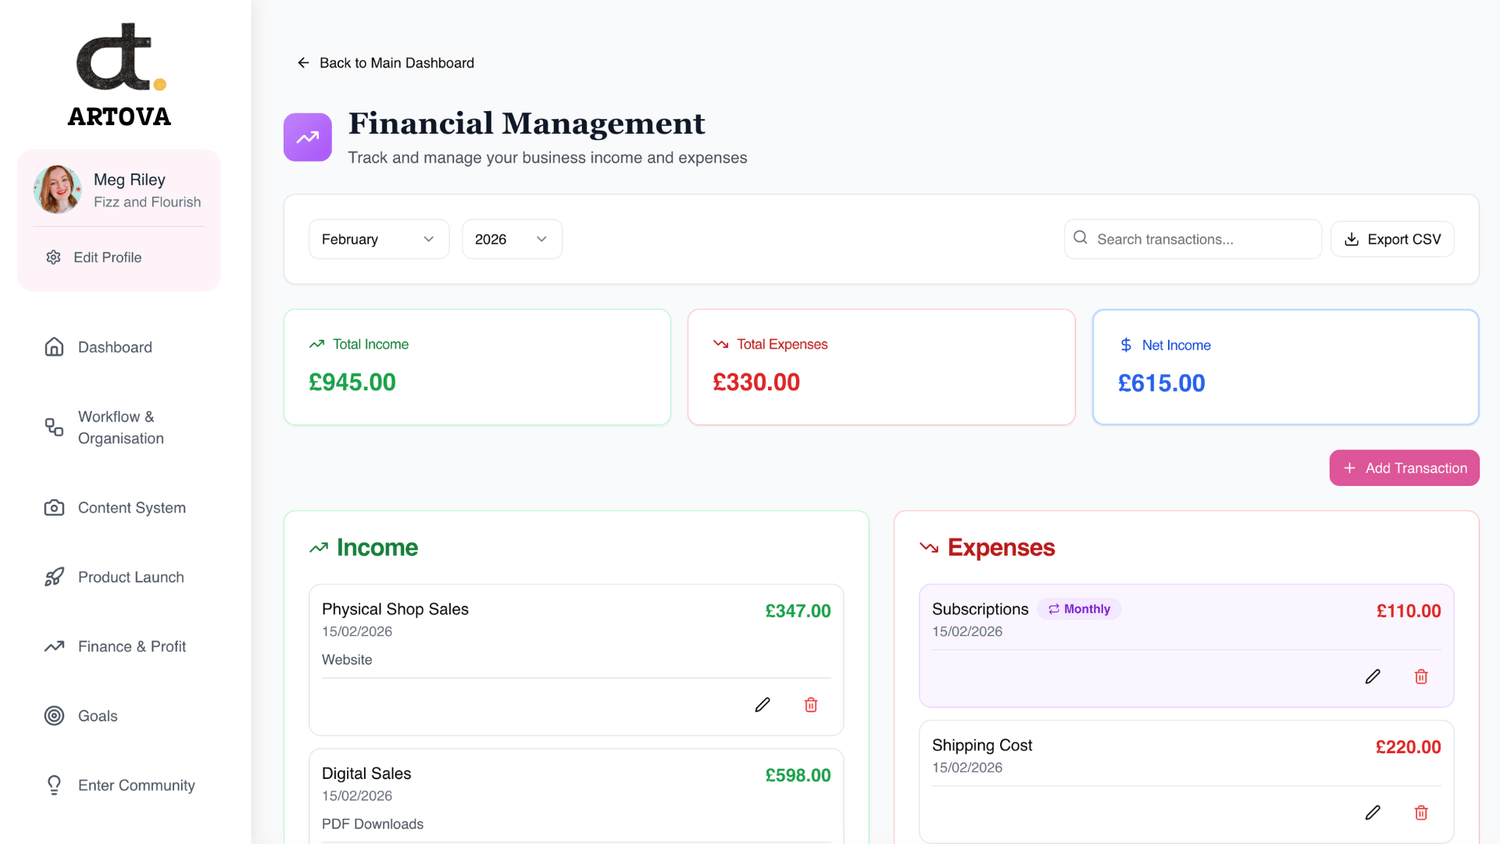Click the £110.00 expense amount
1500x844 pixels.
pos(1408,611)
